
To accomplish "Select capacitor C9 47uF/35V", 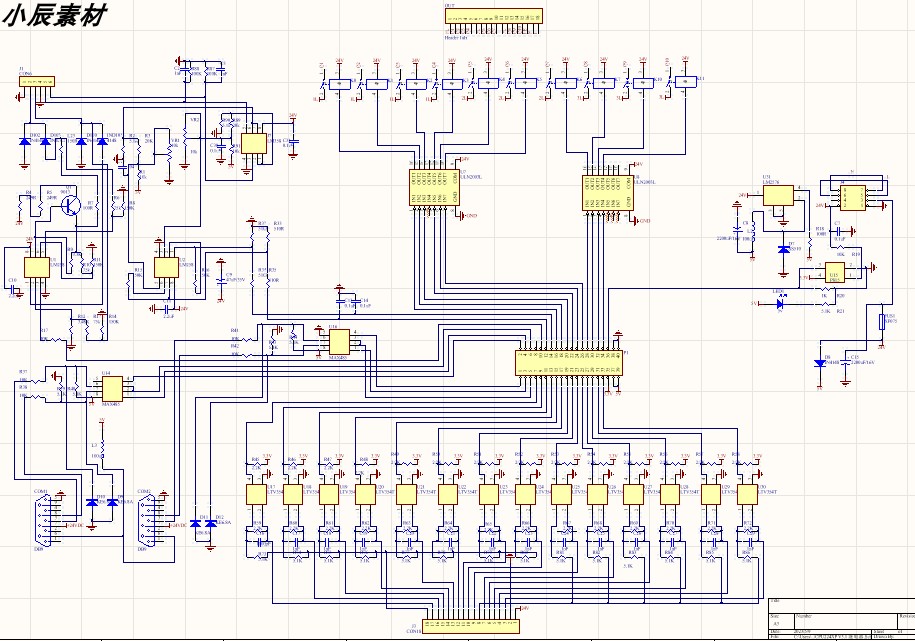I will [221, 281].
